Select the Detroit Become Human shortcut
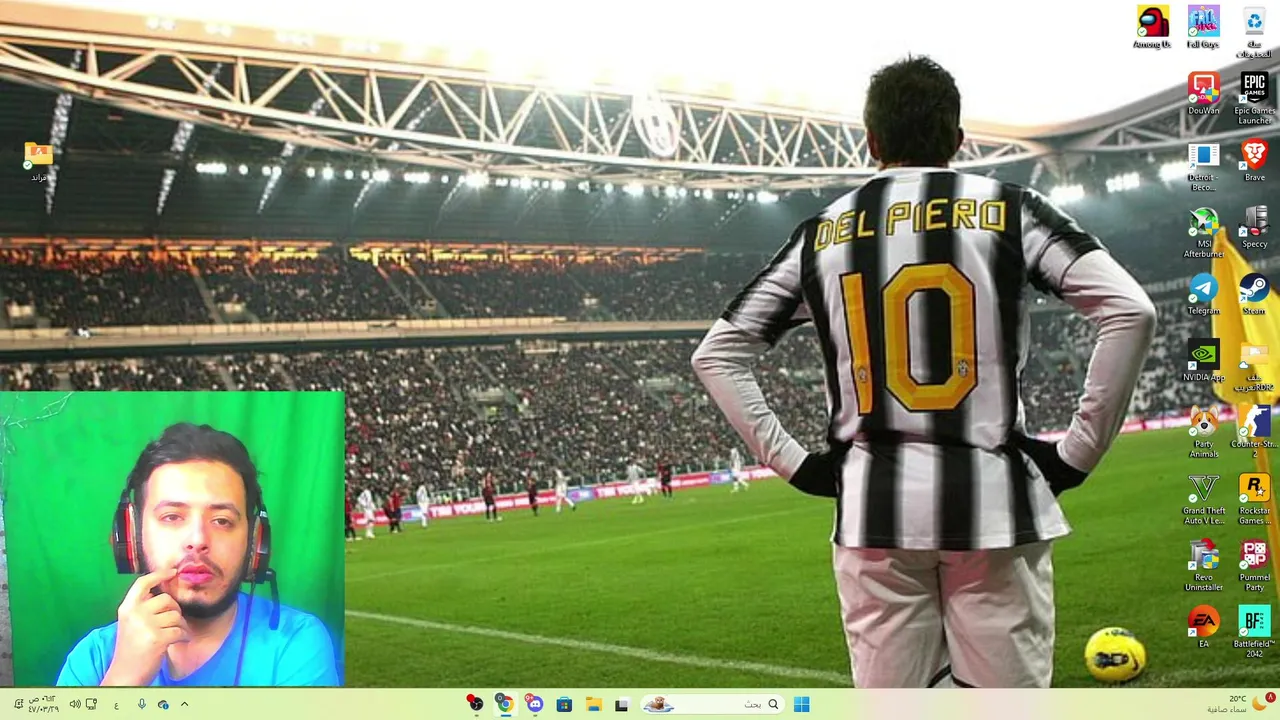Screen dimensions: 1280x720 [1203, 165]
